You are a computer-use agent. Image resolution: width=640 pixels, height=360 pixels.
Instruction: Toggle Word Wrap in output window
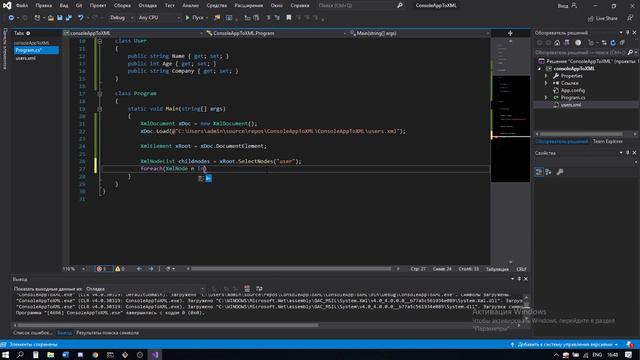coord(259,289)
